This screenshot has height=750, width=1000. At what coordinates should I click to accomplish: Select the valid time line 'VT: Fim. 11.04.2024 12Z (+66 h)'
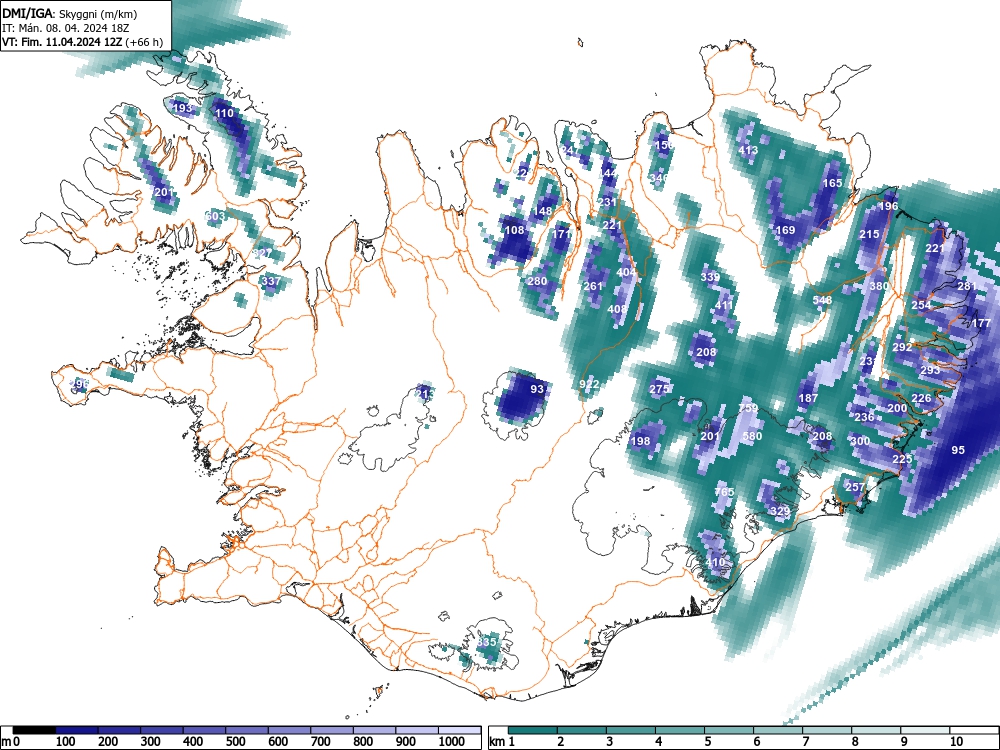tap(82, 42)
